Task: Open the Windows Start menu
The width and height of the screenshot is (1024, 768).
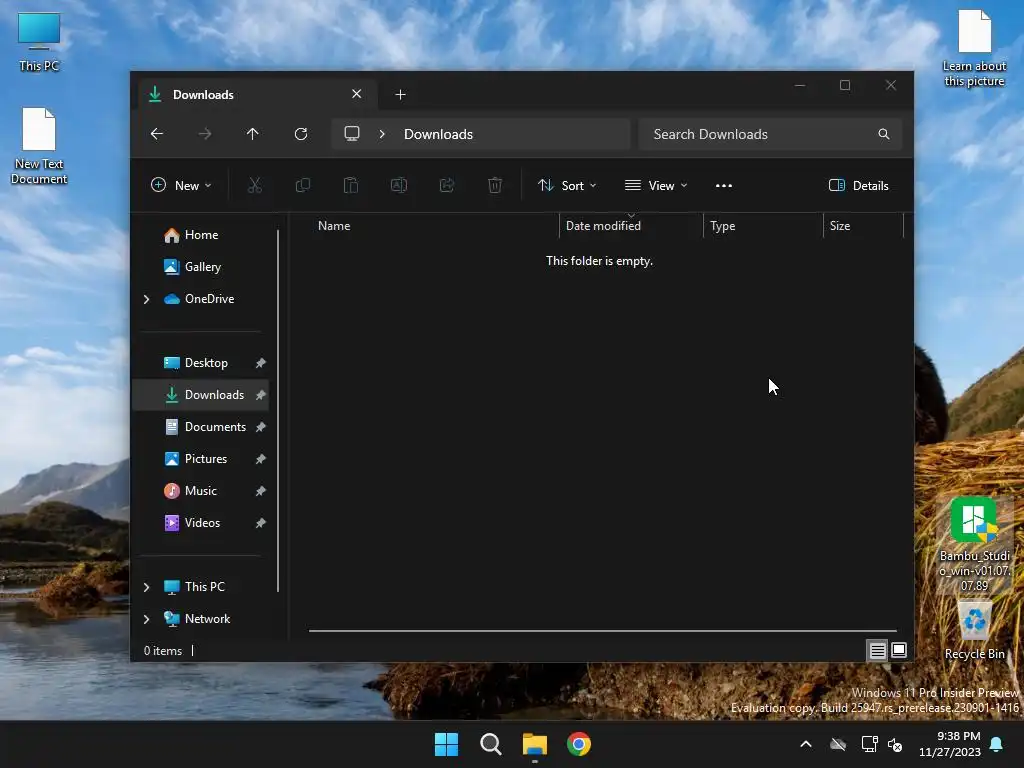Action: click(x=447, y=744)
